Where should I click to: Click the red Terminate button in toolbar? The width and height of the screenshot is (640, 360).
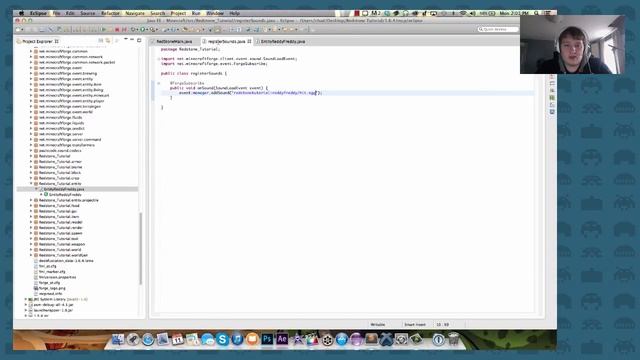click(117, 29)
